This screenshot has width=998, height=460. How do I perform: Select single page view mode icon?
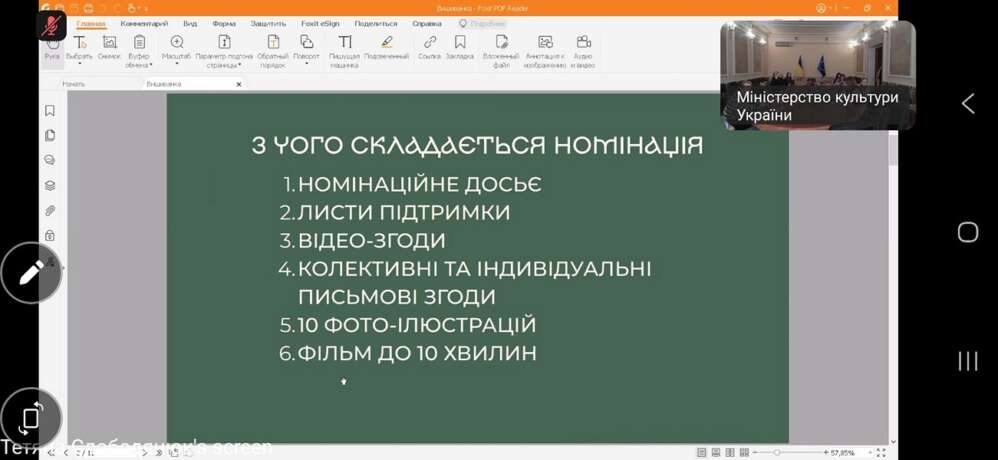pyautogui.click(x=701, y=453)
